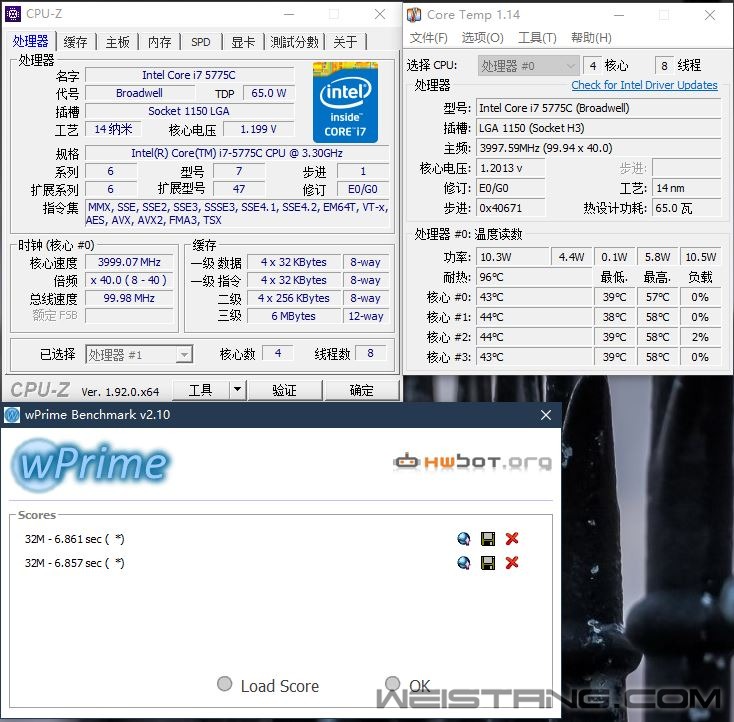
Task: Click the 验证 button in CPU-Z
Action: tap(285, 390)
